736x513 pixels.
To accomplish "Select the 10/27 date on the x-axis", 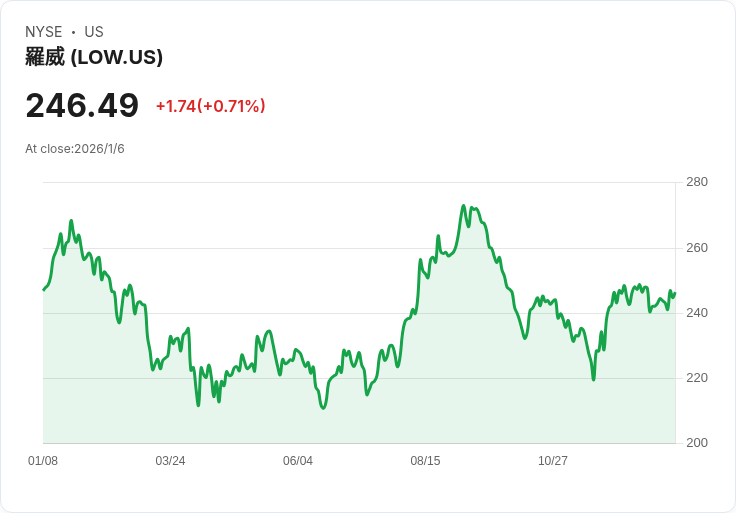I will (553, 461).
